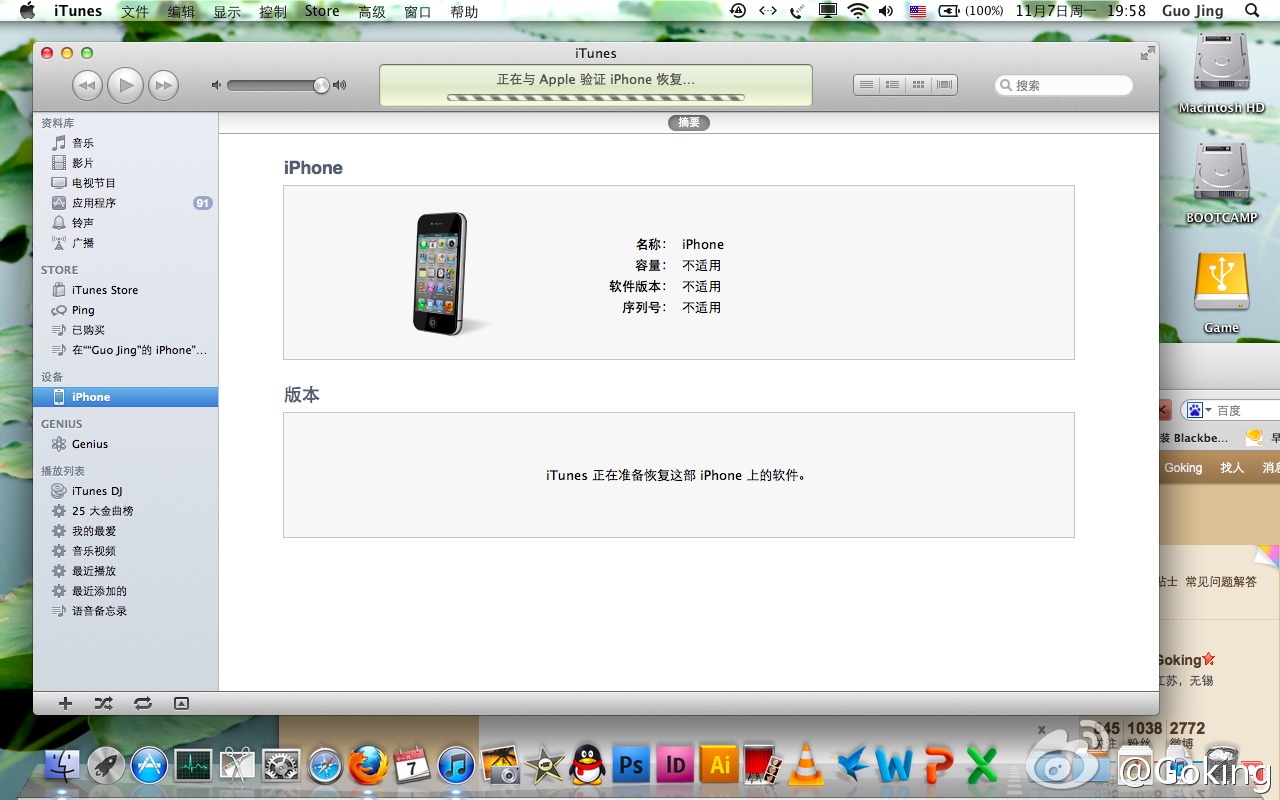This screenshot has width=1280, height=800.
Task: Open BOOTCAMP drive on desktop
Action: coord(1221,183)
